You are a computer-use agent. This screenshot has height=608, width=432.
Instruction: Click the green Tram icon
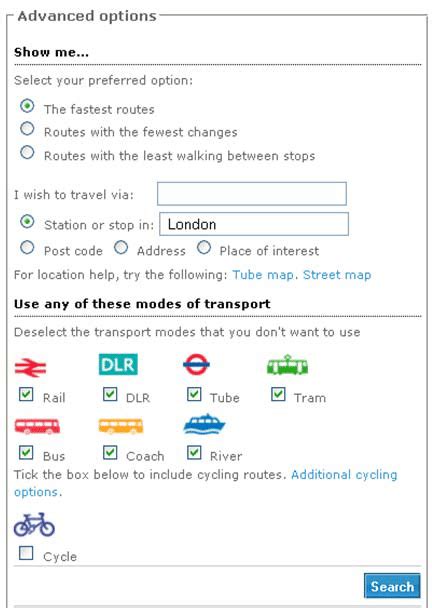[x=287, y=365]
